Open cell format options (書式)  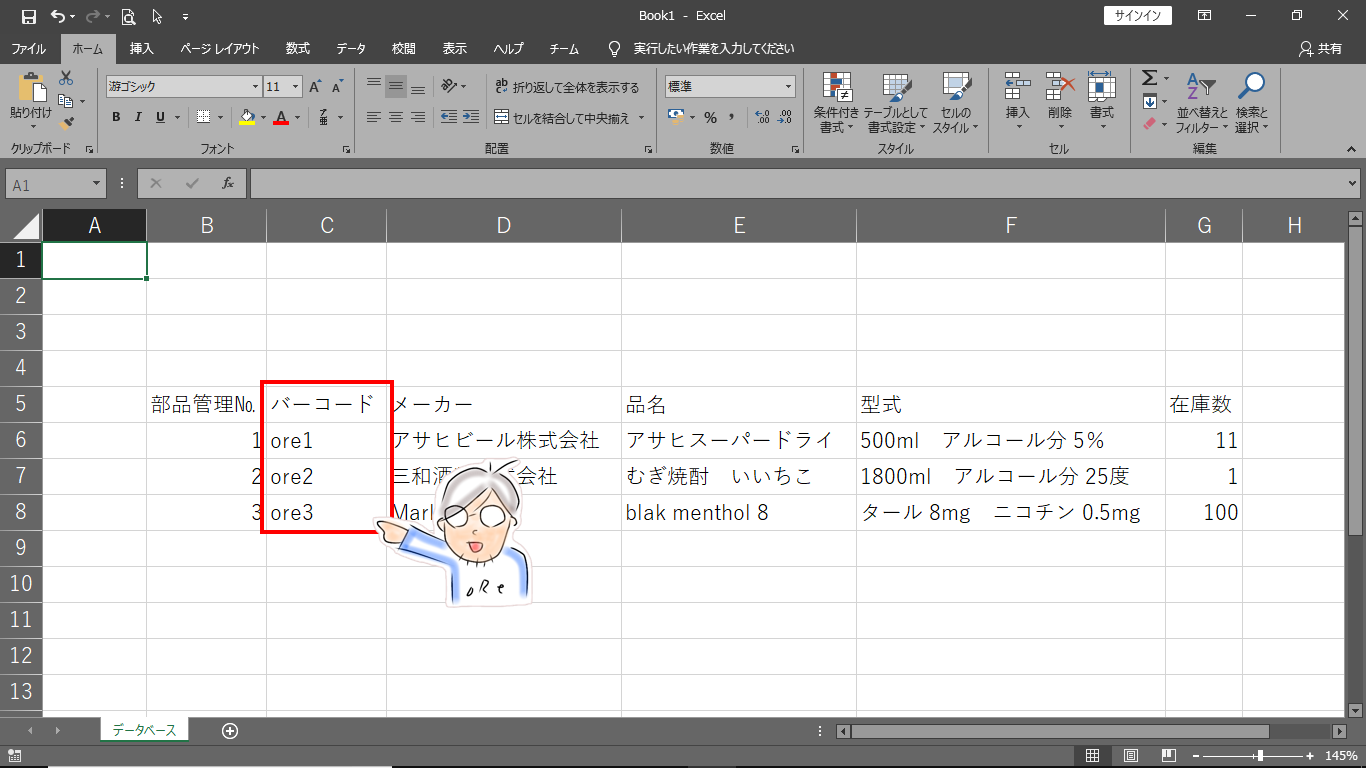coord(1101,100)
